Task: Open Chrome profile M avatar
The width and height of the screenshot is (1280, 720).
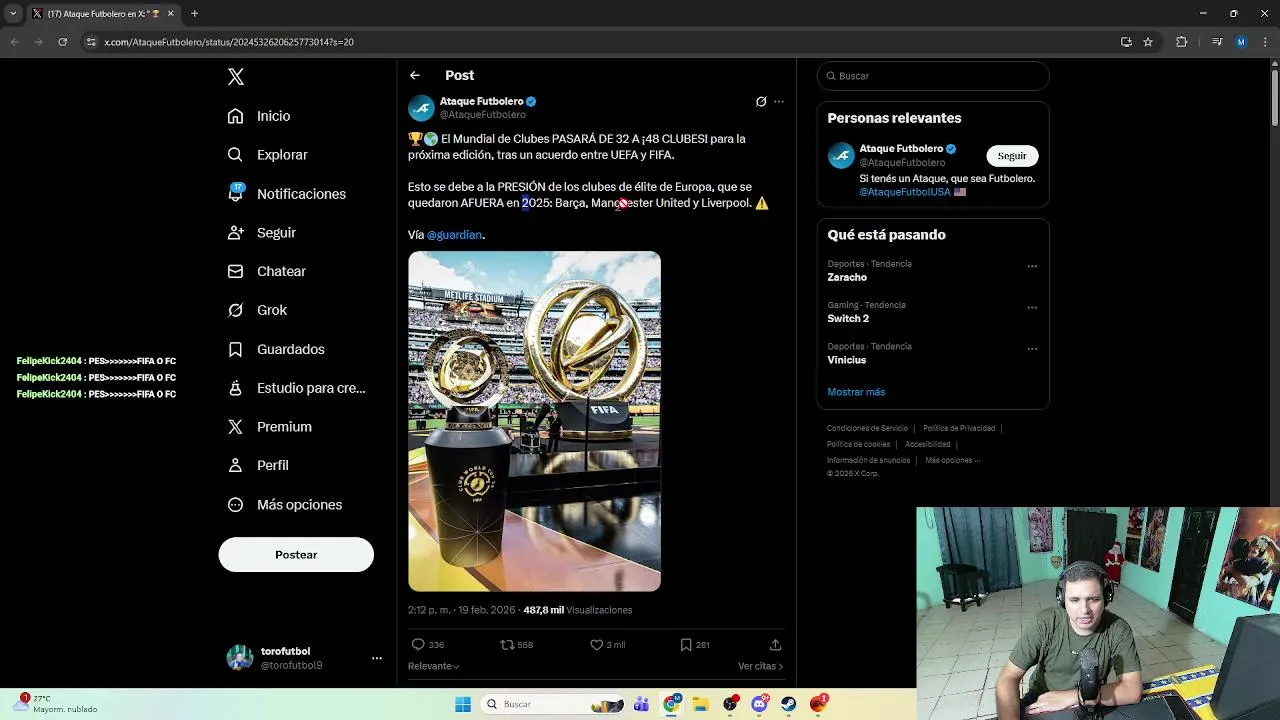Action: click(1241, 42)
